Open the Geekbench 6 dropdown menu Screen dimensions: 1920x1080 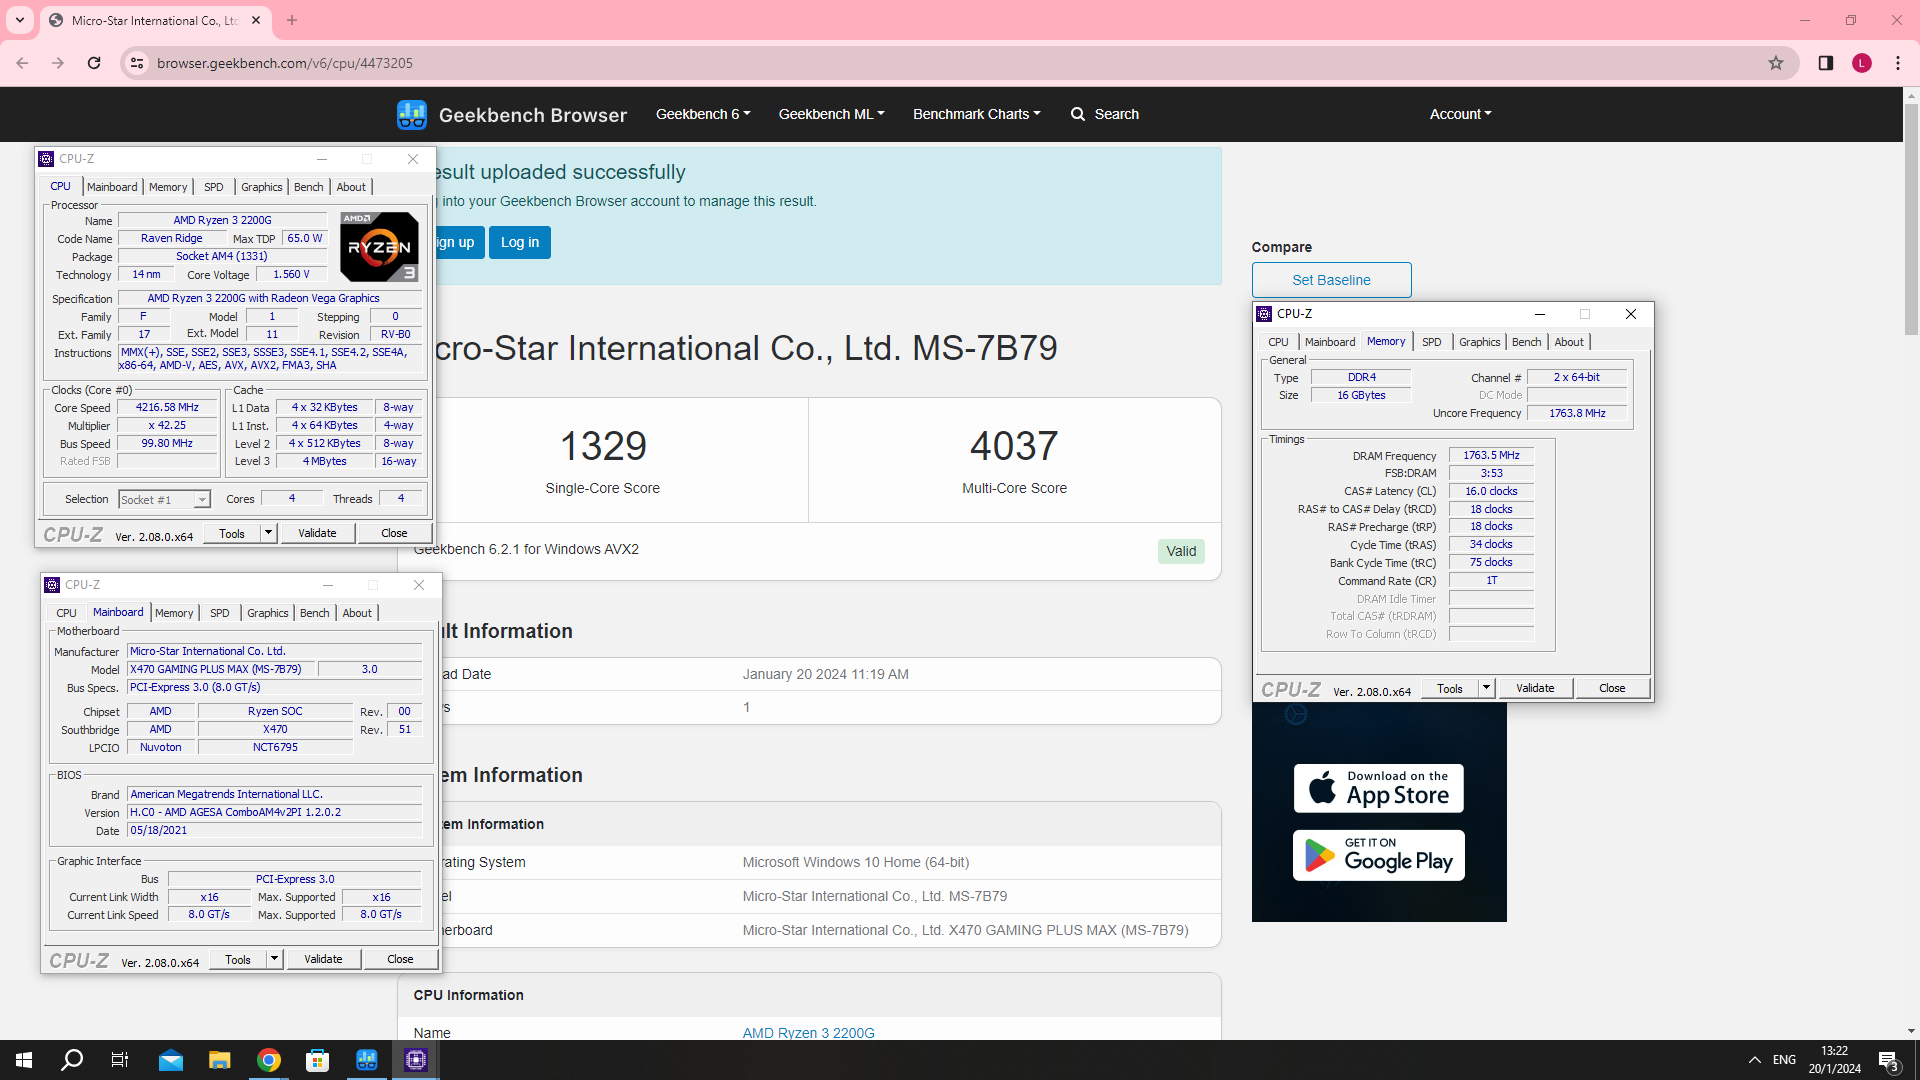(703, 114)
